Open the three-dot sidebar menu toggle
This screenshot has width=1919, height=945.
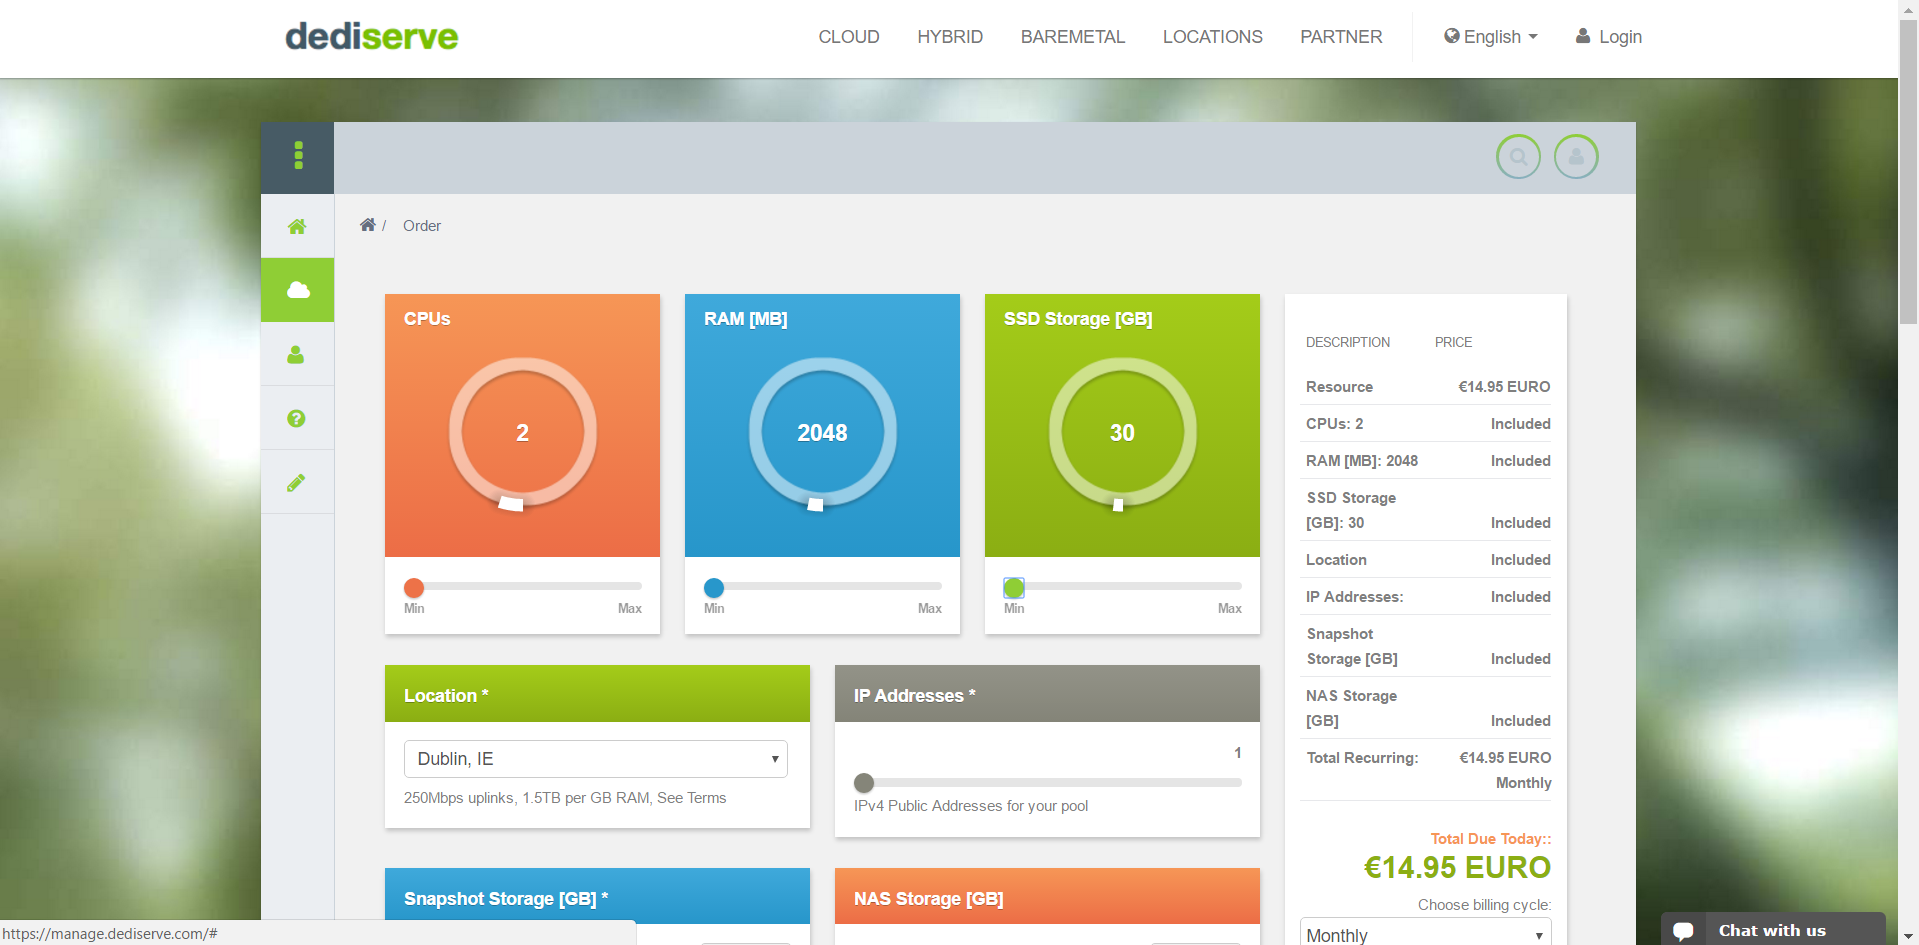coord(298,156)
